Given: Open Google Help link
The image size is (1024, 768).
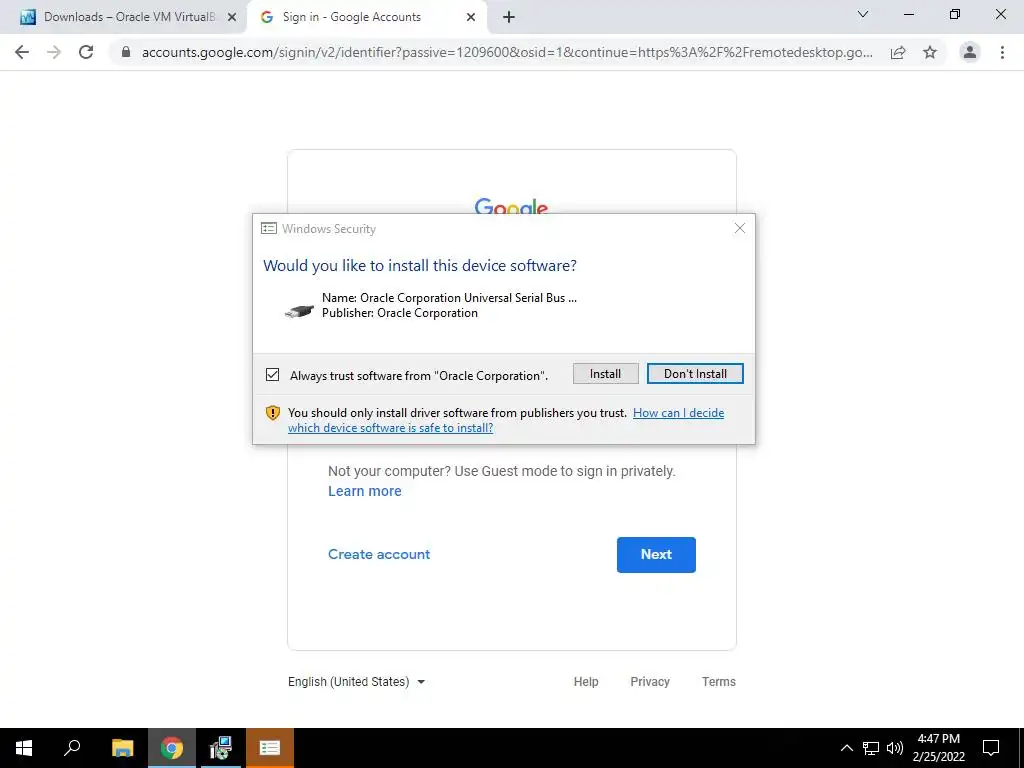Looking at the screenshot, I should (x=586, y=682).
